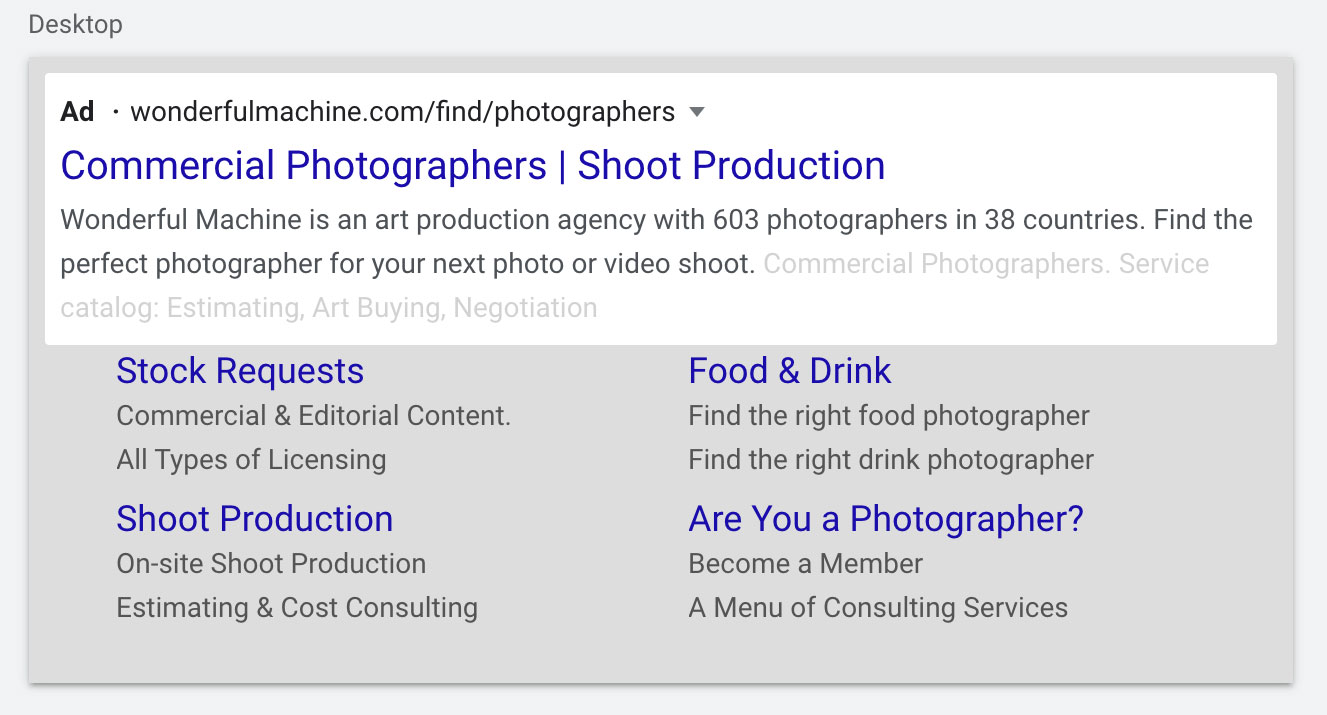Open the Food & Drink sitelink
This screenshot has width=1327, height=715.
[x=790, y=371]
